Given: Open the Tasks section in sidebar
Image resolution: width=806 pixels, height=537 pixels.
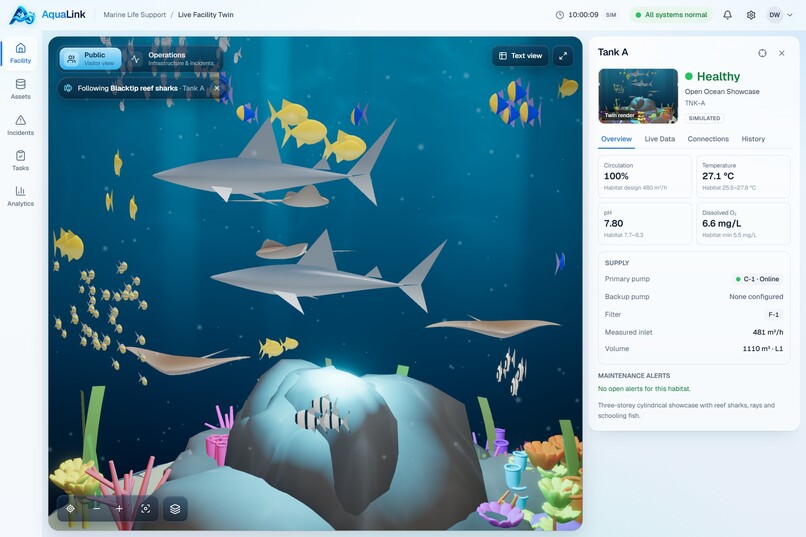Looking at the screenshot, I should click(x=21, y=160).
